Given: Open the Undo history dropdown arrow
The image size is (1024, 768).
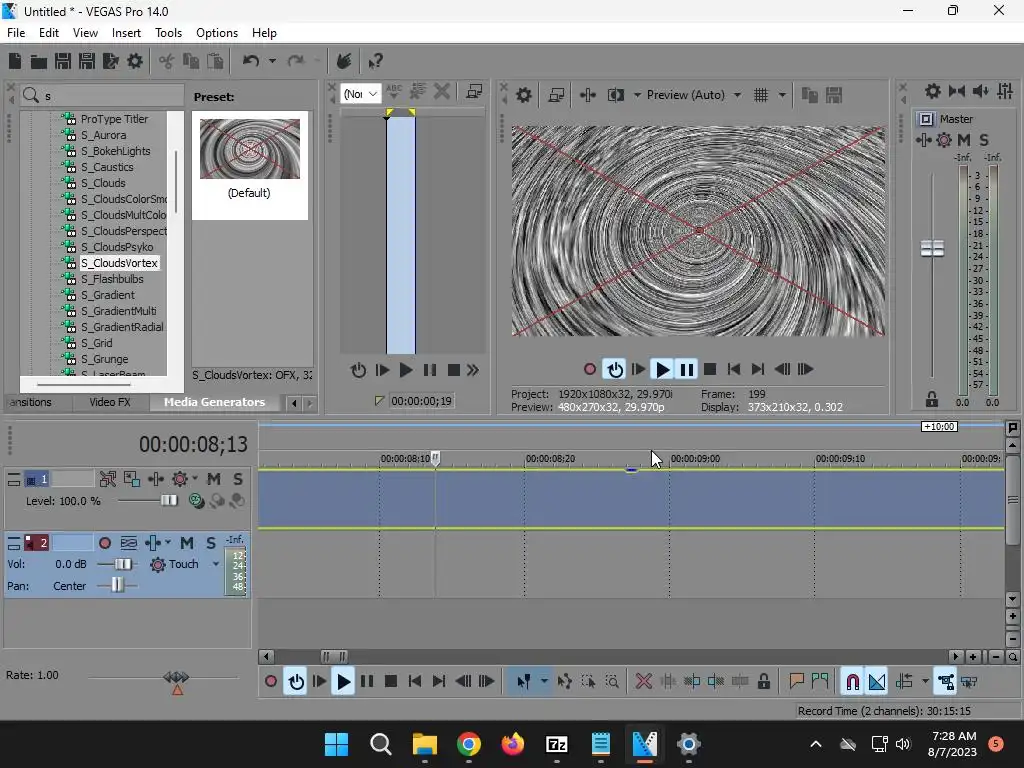Looking at the screenshot, I should coord(272,61).
